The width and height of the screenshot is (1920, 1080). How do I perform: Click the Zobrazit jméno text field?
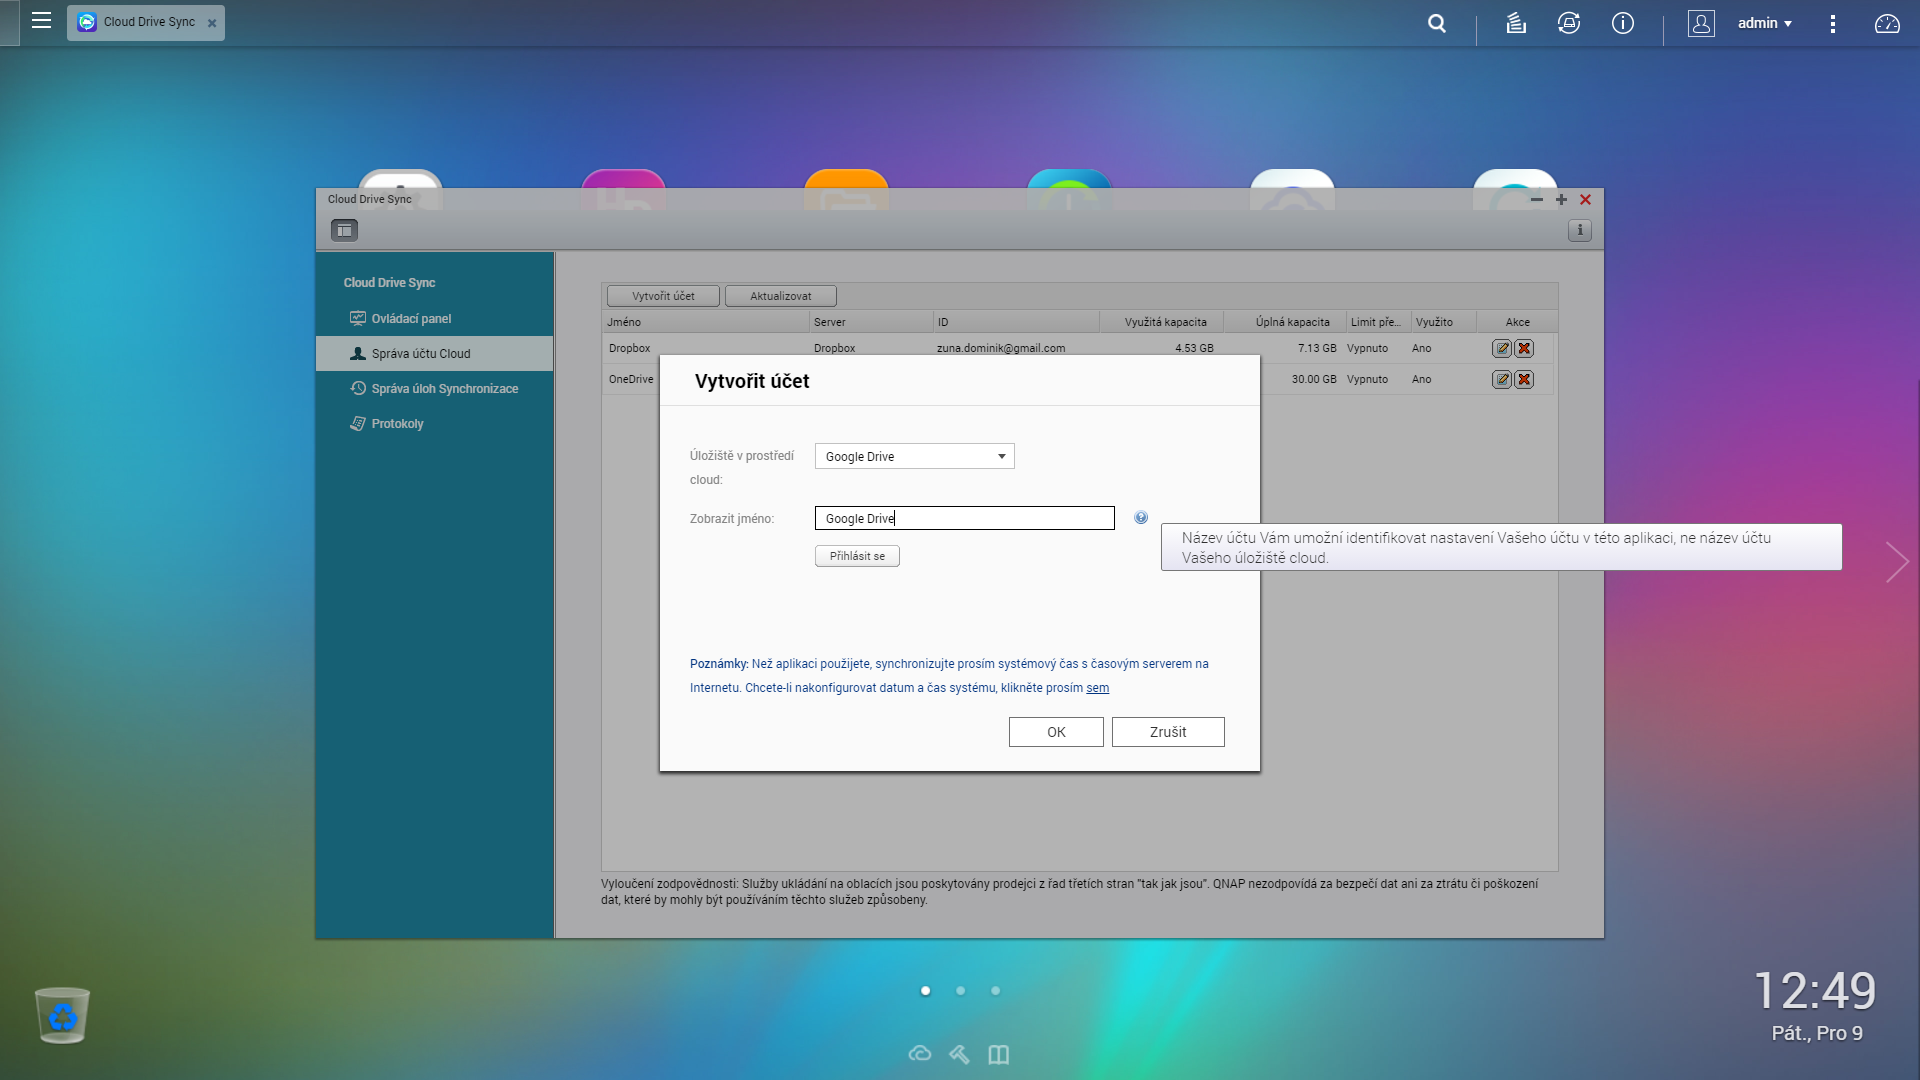pos(964,518)
